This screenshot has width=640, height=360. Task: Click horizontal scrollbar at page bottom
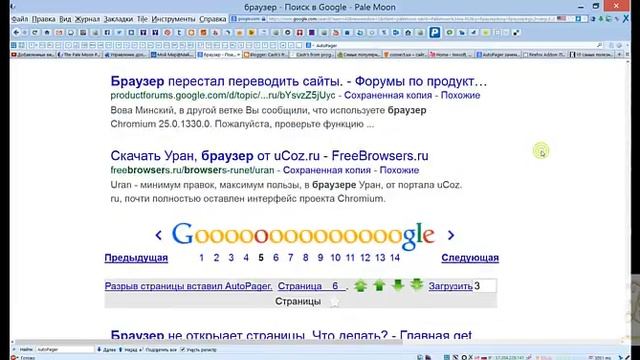click(x=208, y=342)
